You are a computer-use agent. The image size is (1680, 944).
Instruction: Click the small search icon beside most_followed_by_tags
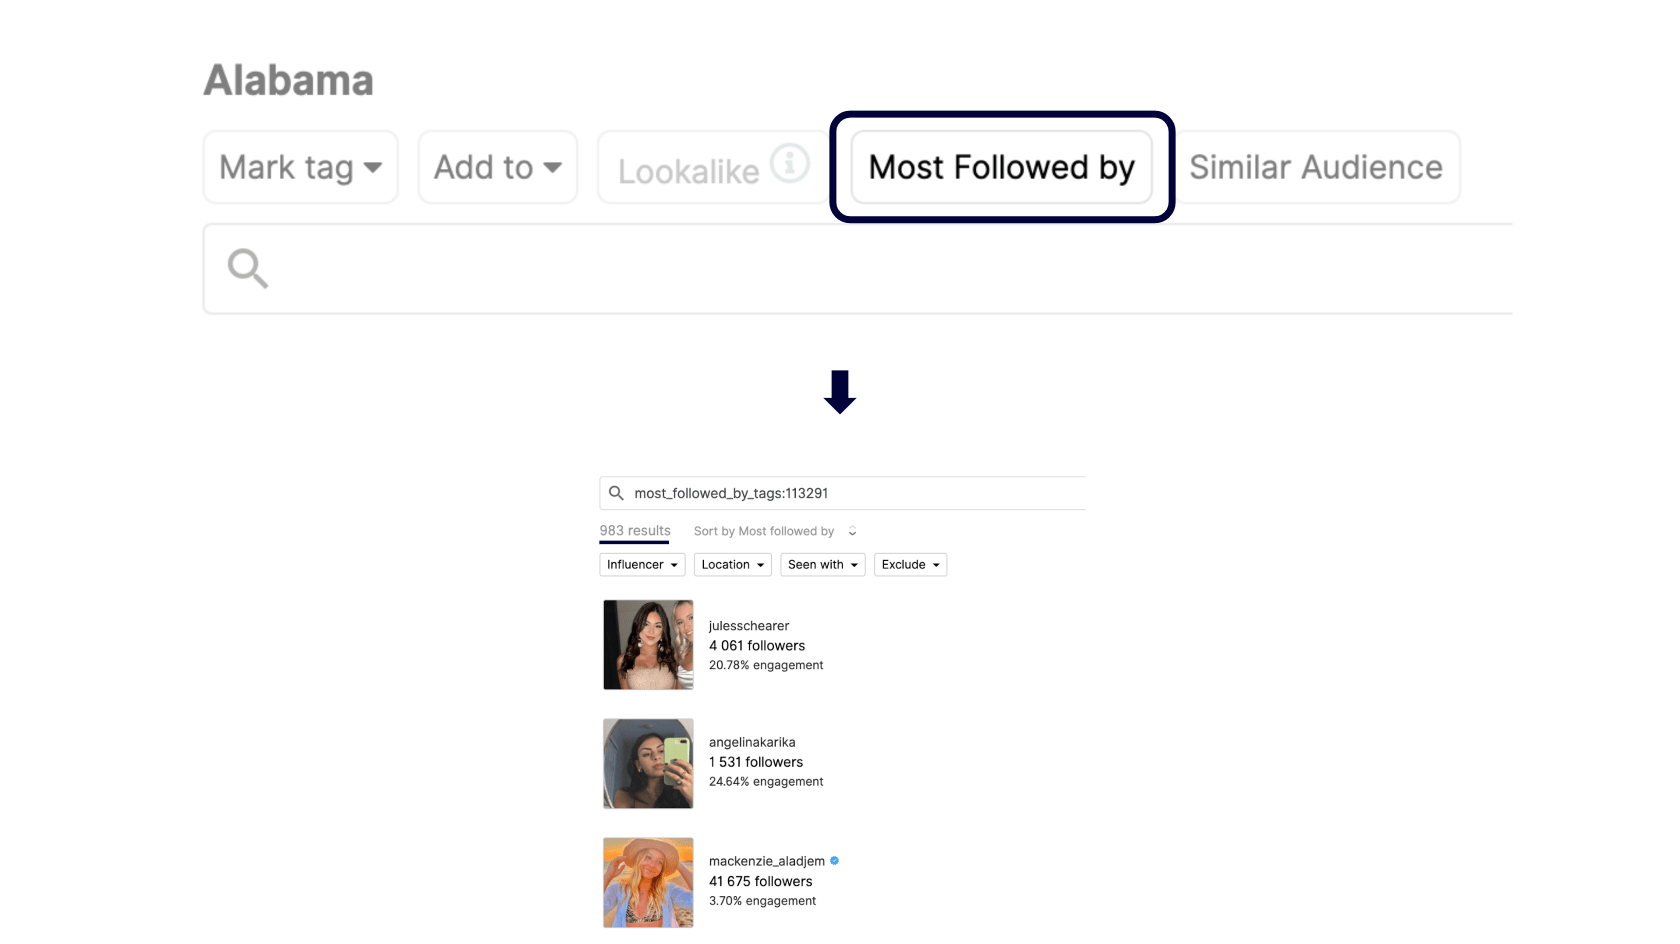point(616,493)
